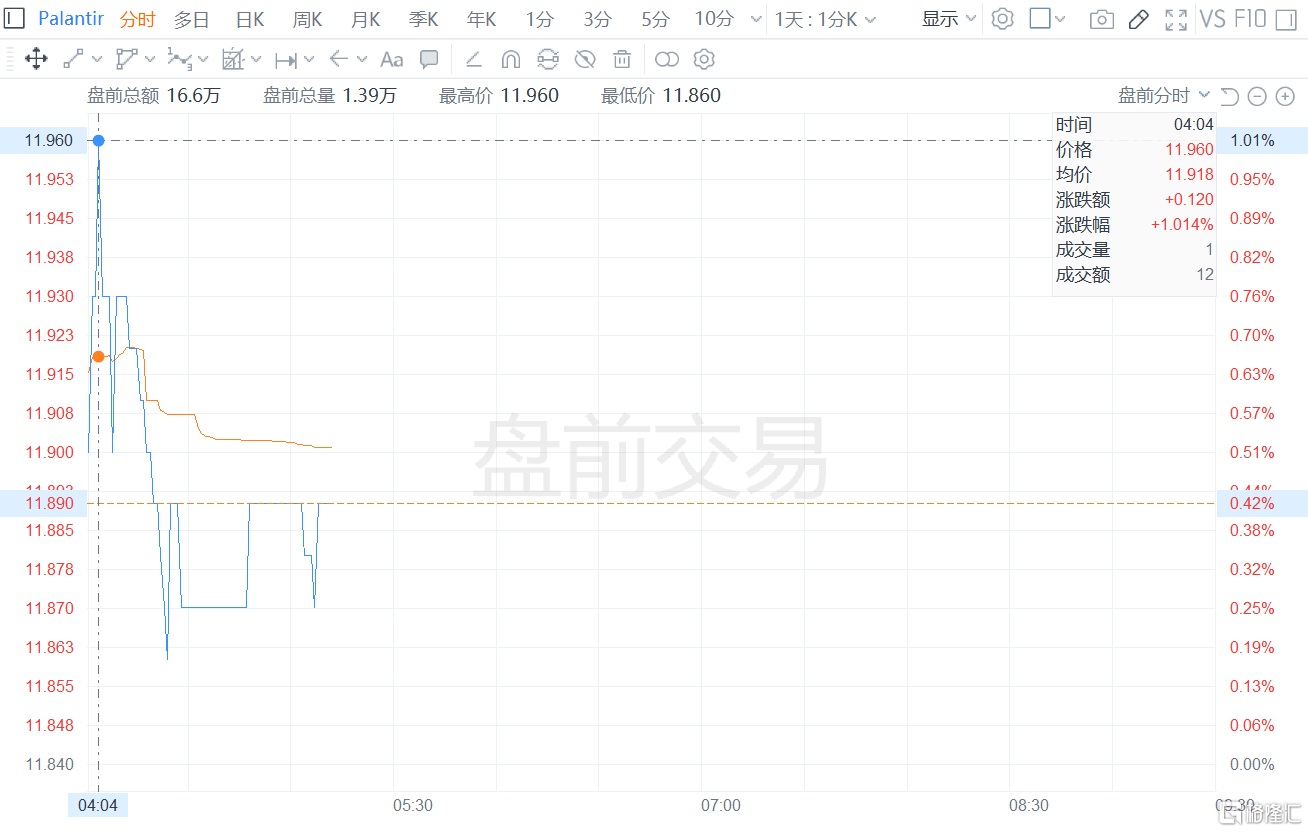
Task: Open the pencil drawing mode
Action: [1139, 19]
